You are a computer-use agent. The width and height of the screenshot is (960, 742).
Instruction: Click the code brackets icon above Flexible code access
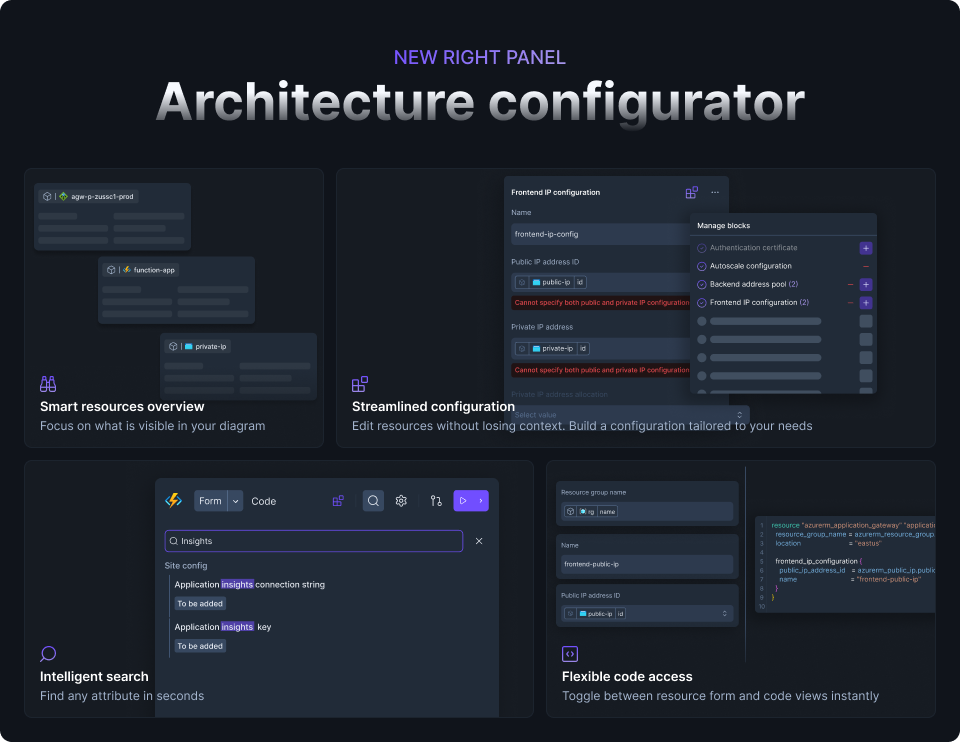[x=570, y=654]
